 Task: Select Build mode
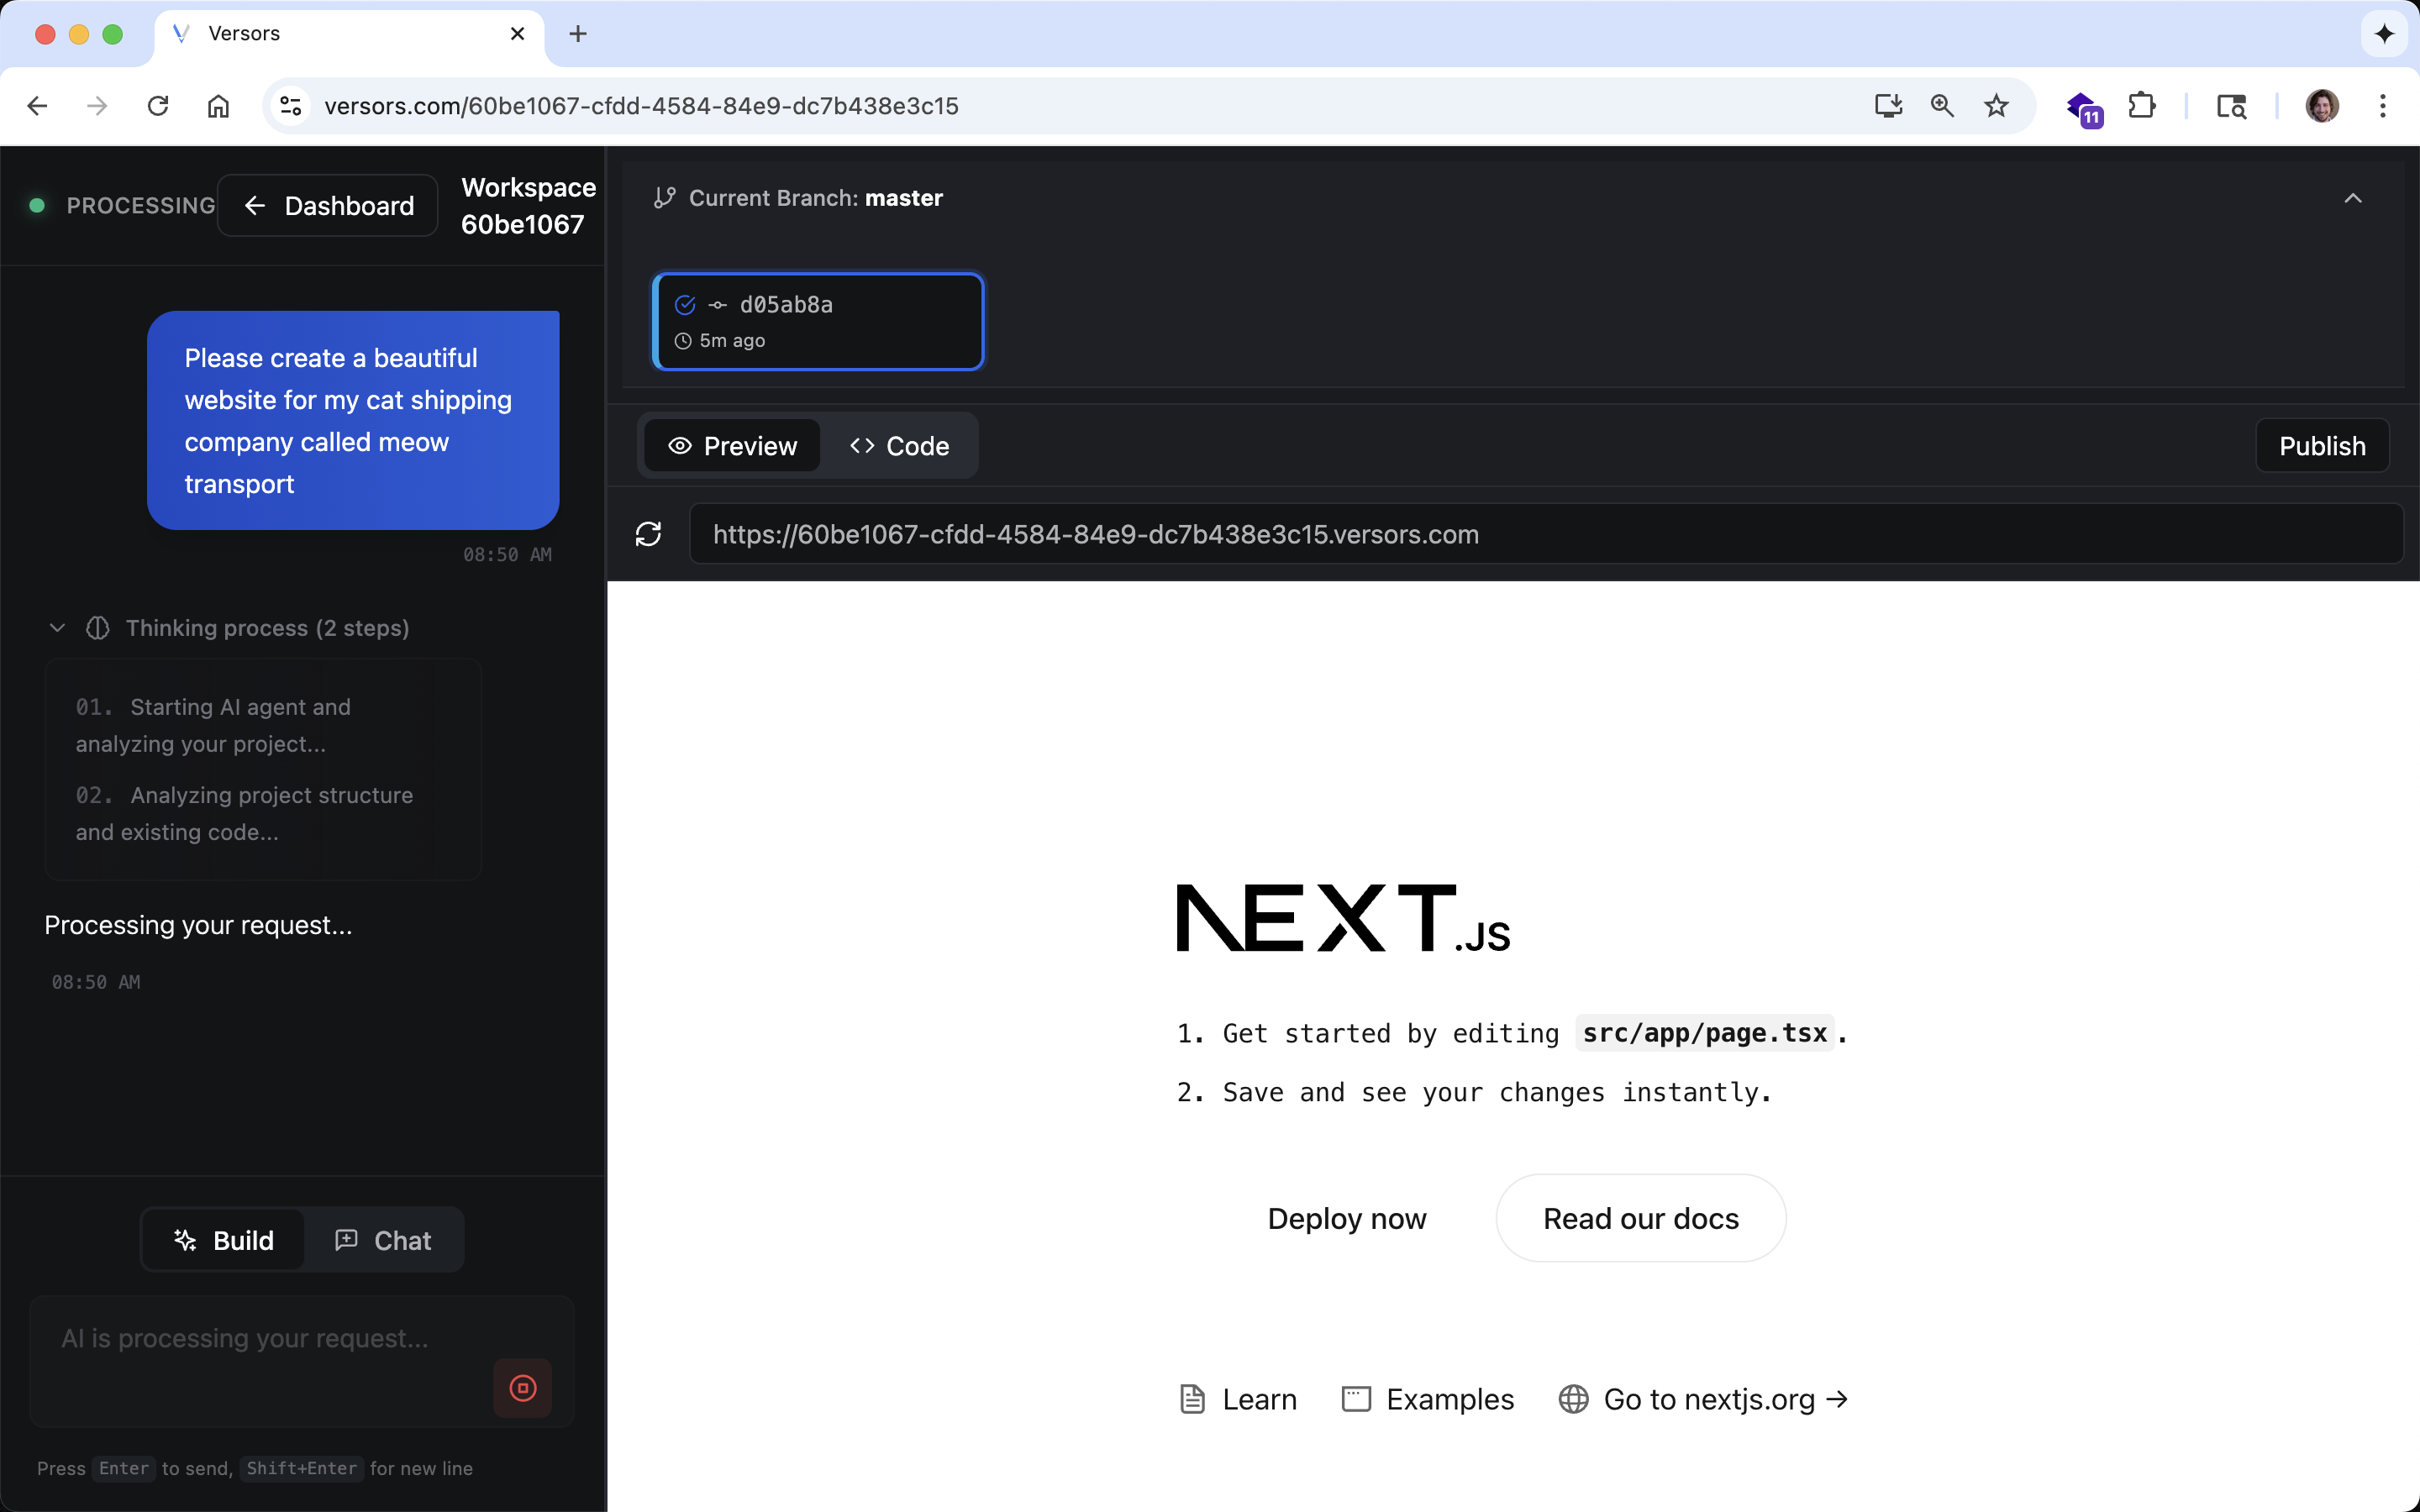[x=224, y=1240]
